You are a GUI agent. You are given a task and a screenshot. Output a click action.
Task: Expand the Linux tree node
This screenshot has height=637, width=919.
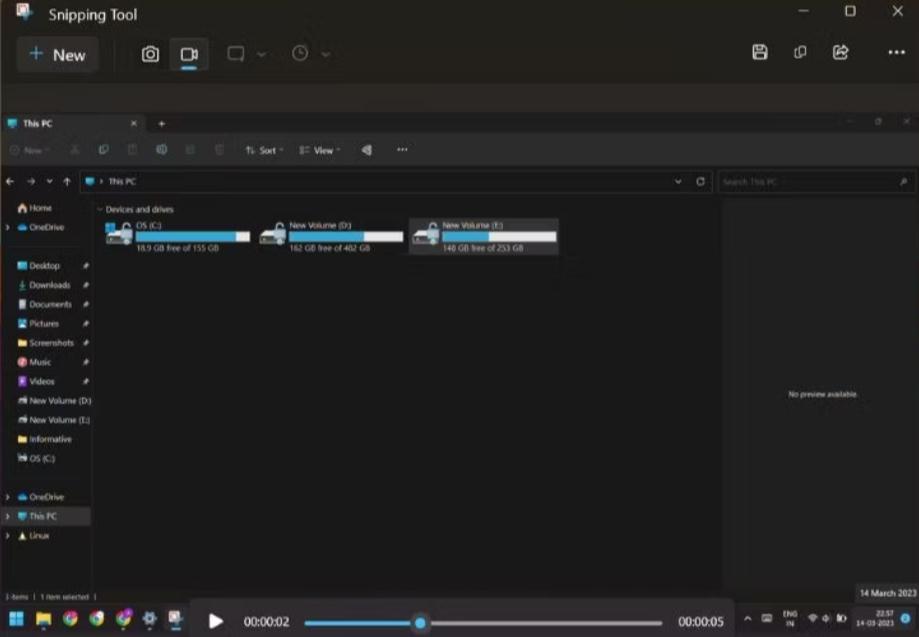coord(8,536)
